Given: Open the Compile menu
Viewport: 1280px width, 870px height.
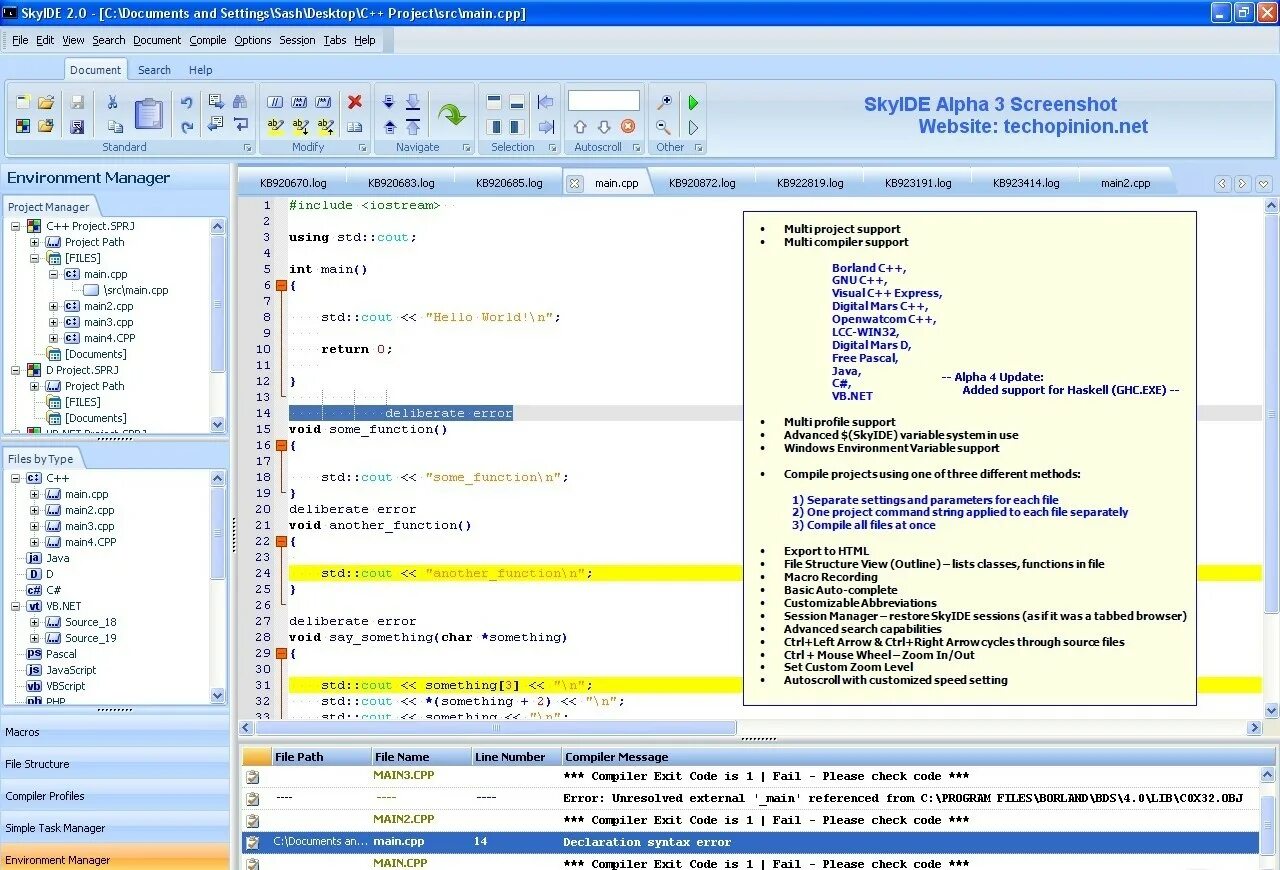Looking at the screenshot, I should [x=208, y=40].
